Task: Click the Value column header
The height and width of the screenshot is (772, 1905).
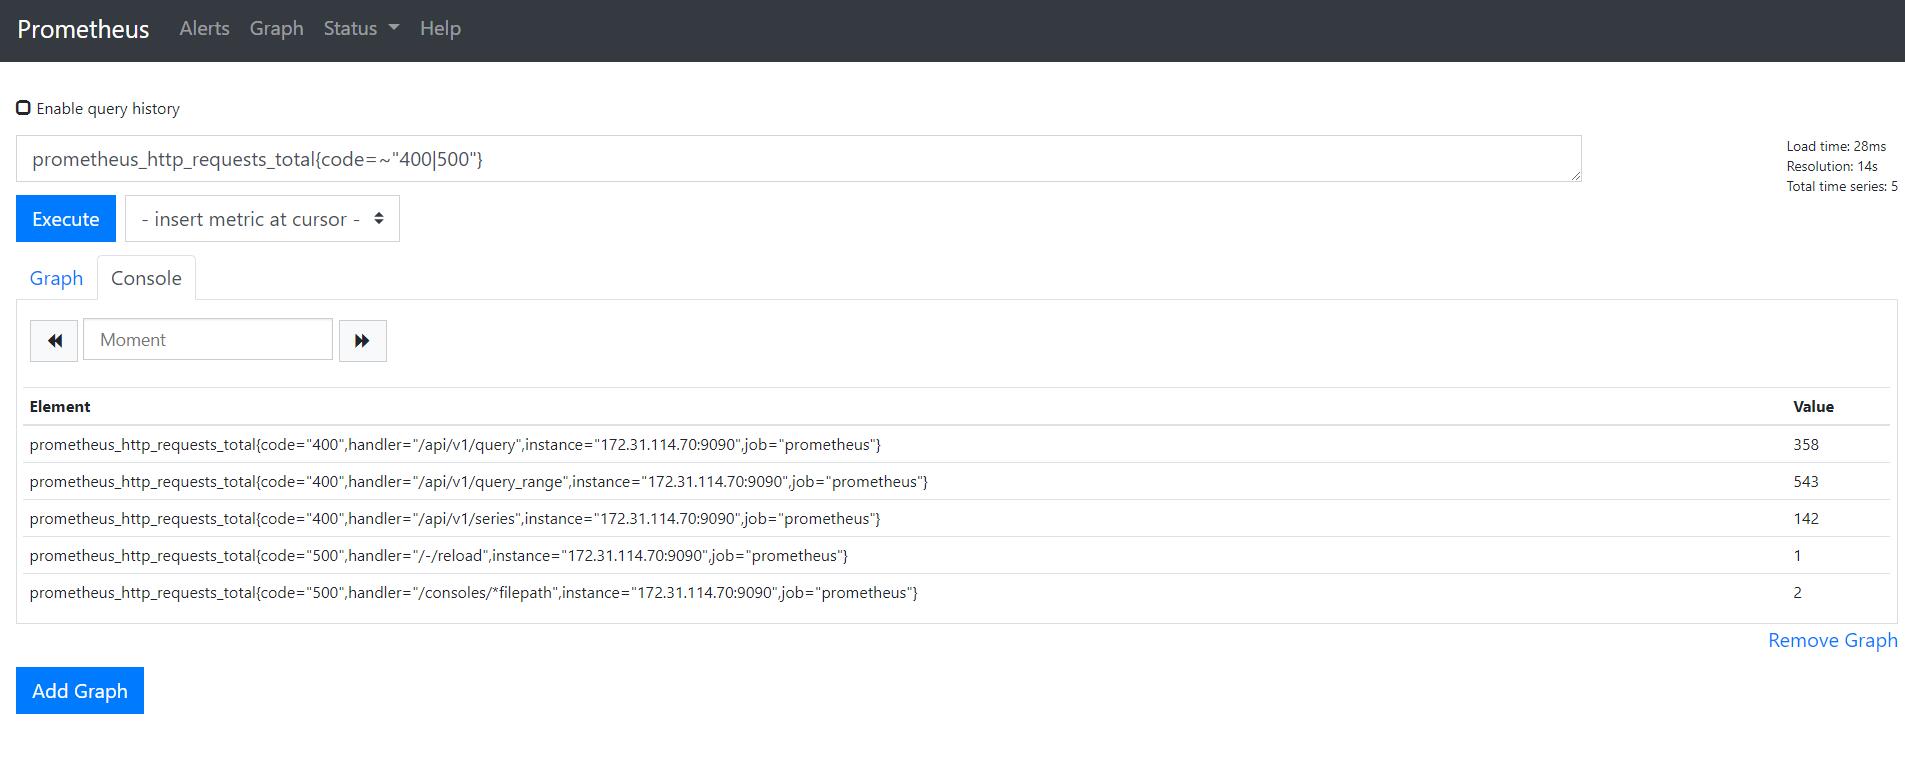Action: (x=1813, y=406)
